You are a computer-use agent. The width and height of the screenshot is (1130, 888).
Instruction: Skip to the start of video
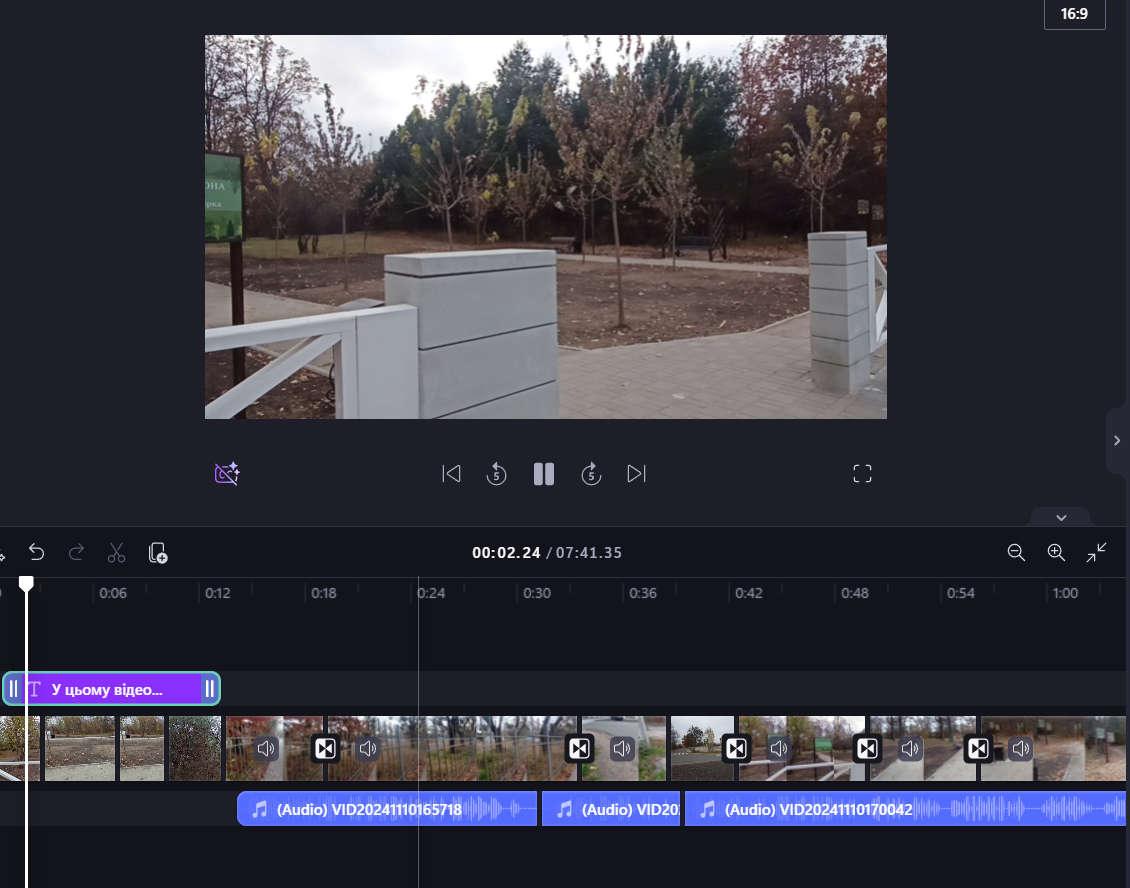(451, 474)
